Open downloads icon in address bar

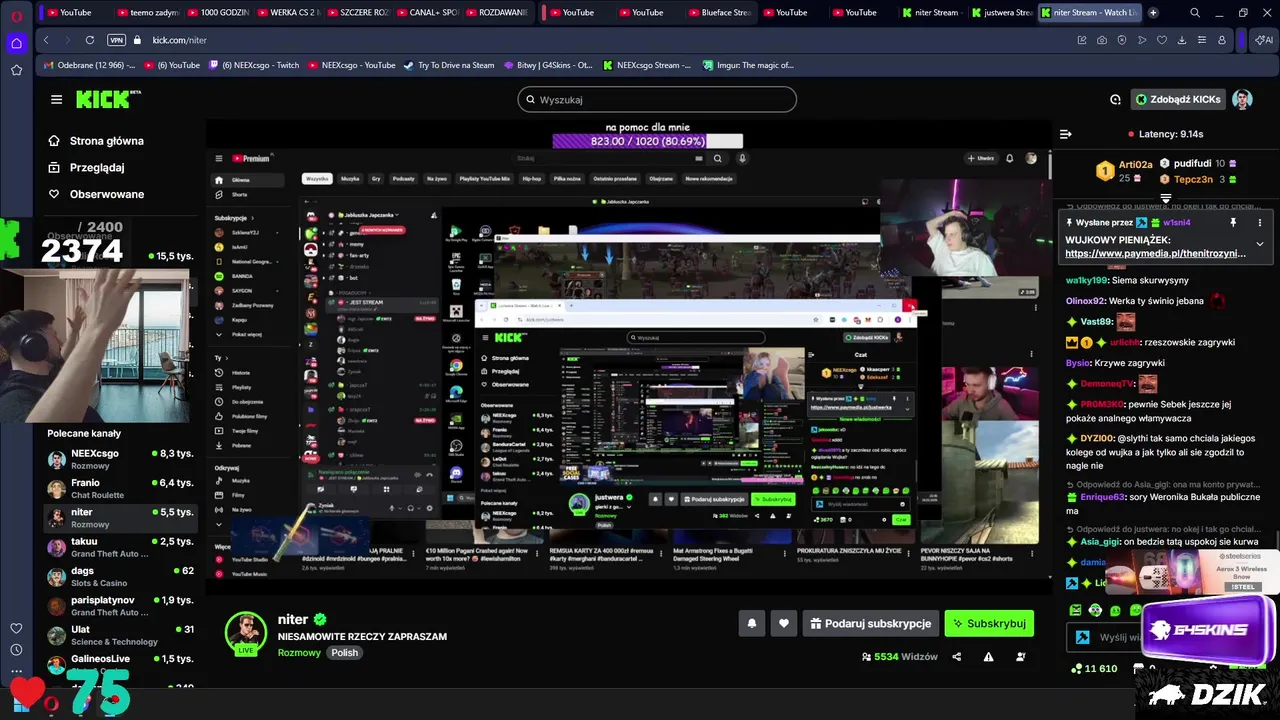pos(1182,40)
